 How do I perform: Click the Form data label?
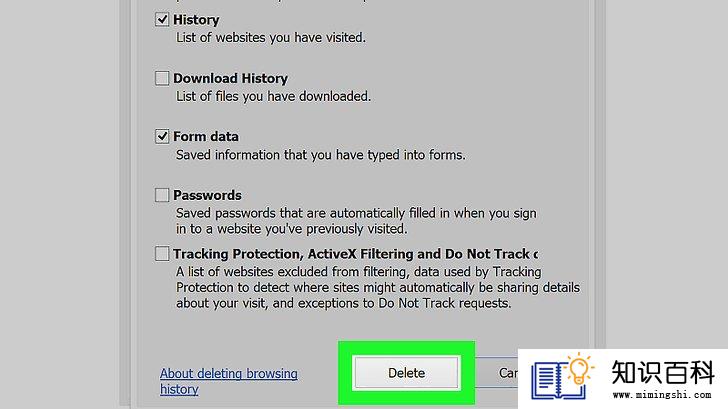click(x=206, y=136)
